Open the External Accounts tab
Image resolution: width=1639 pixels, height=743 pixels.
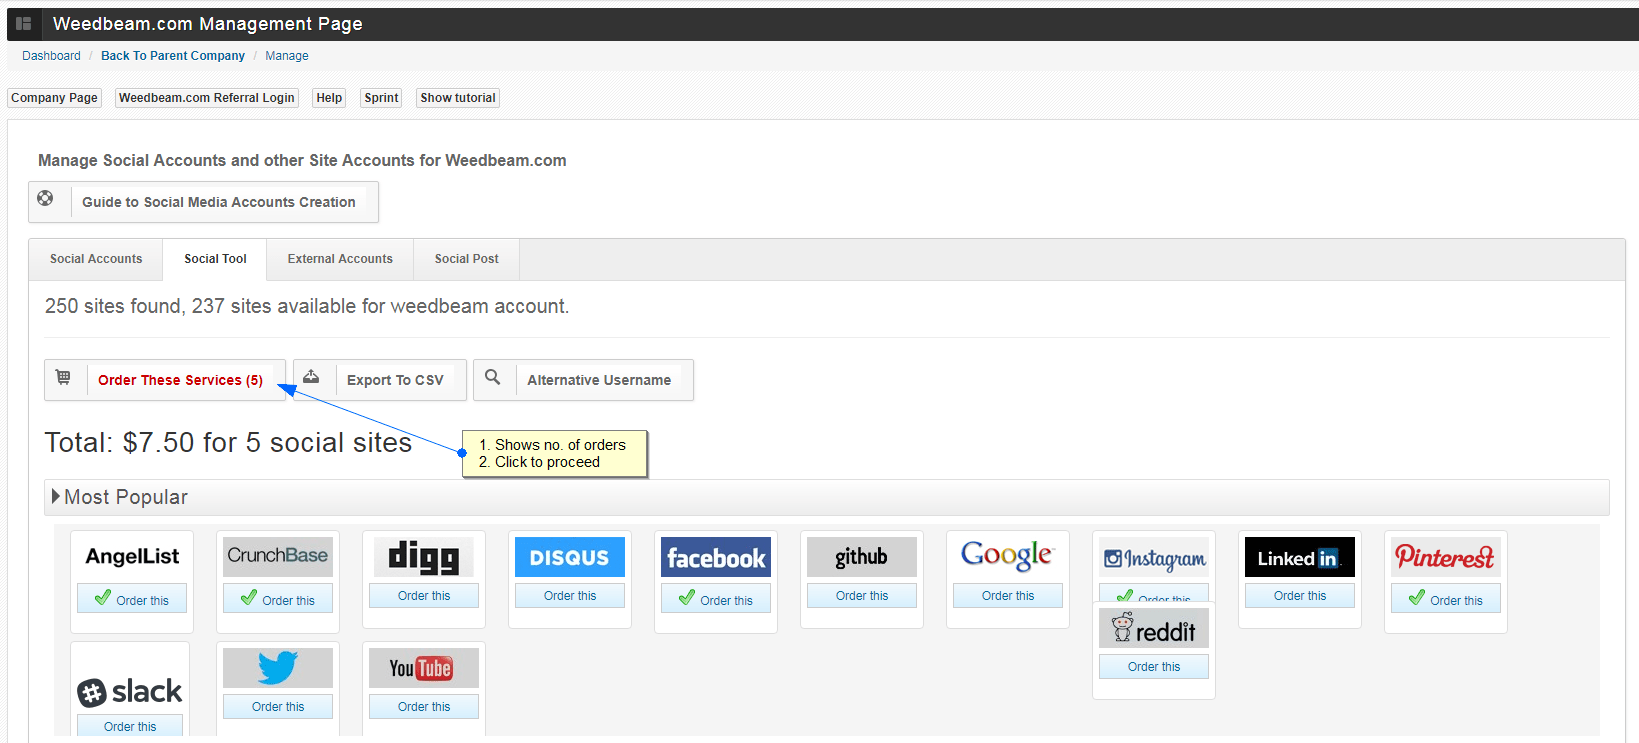(x=340, y=259)
